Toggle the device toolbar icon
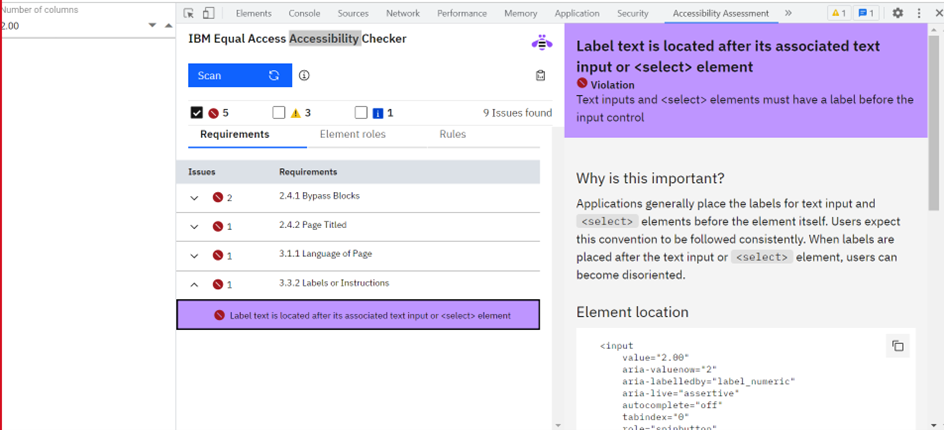Image resolution: width=944 pixels, height=430 pixels. (x=208, y=13)
